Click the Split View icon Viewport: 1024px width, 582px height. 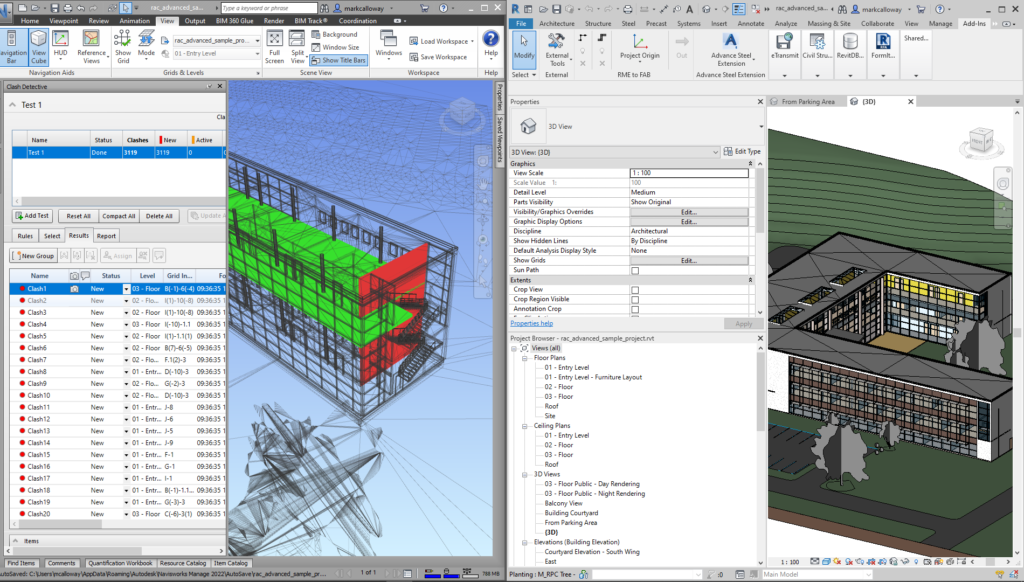pos(298,47)
